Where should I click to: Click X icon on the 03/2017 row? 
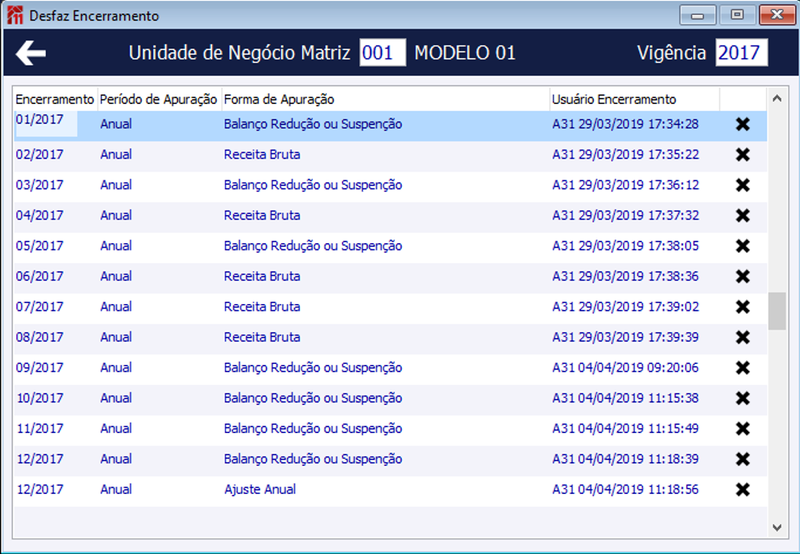click(743, 185)
